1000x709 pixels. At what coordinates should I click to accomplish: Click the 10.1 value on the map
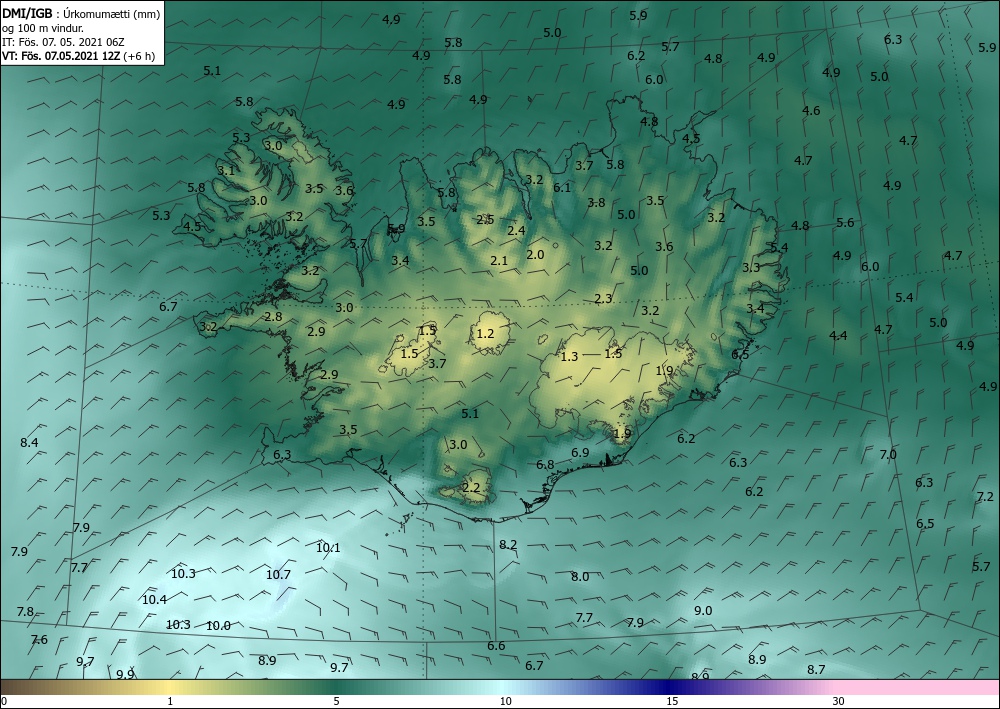[328, 547]
